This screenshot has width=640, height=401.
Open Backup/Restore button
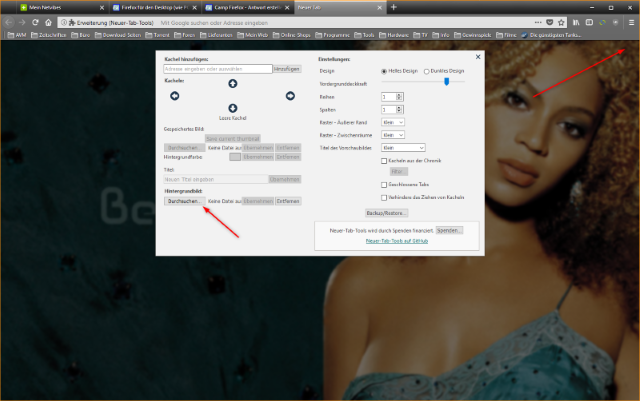[386, 213]
